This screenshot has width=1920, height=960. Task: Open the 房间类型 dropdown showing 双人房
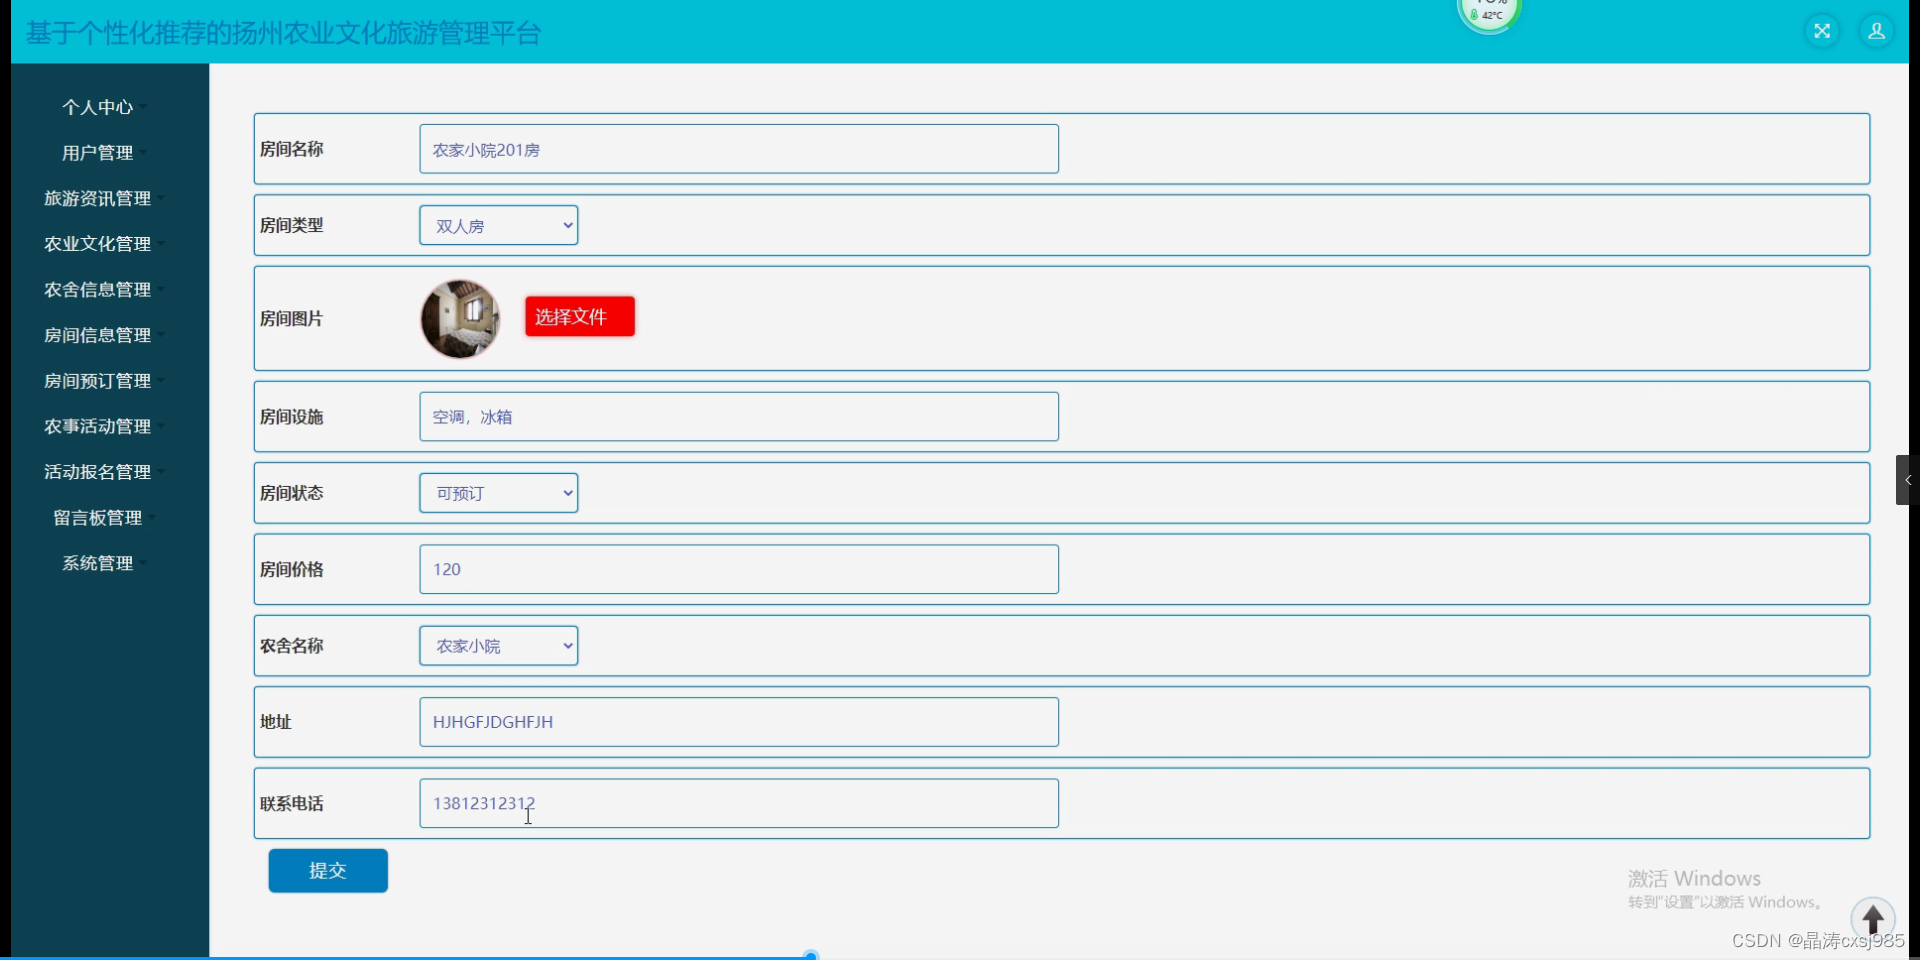point(499,226)
